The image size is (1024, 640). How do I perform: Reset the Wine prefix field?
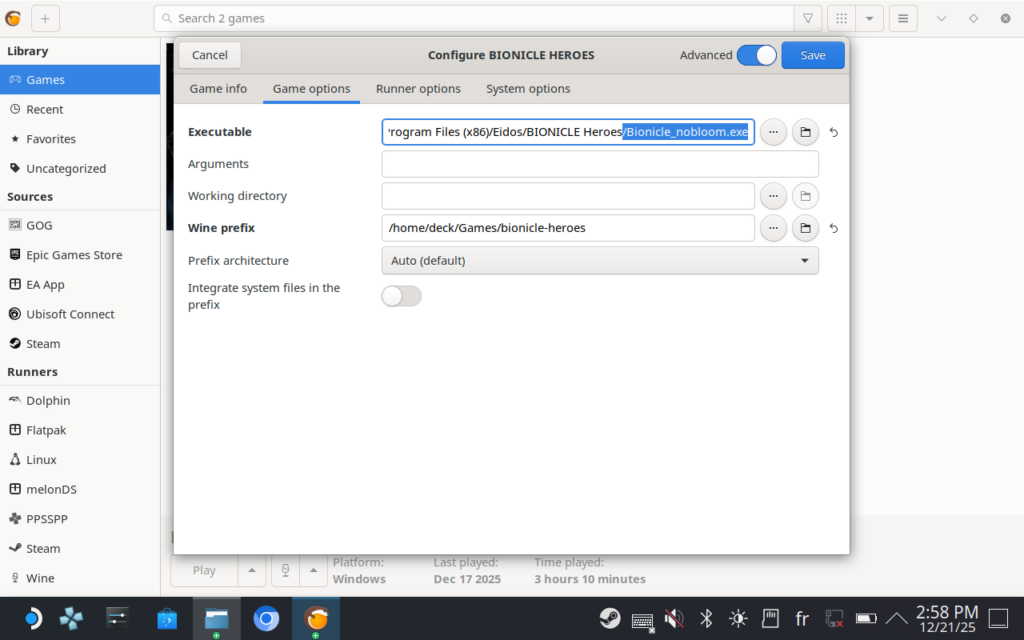pos(834,229)
